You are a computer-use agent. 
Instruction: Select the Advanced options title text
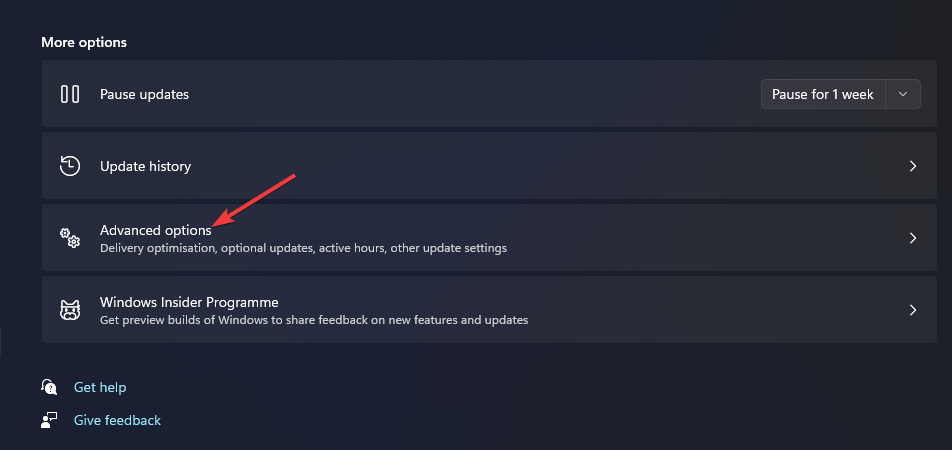tap(155, 230)
